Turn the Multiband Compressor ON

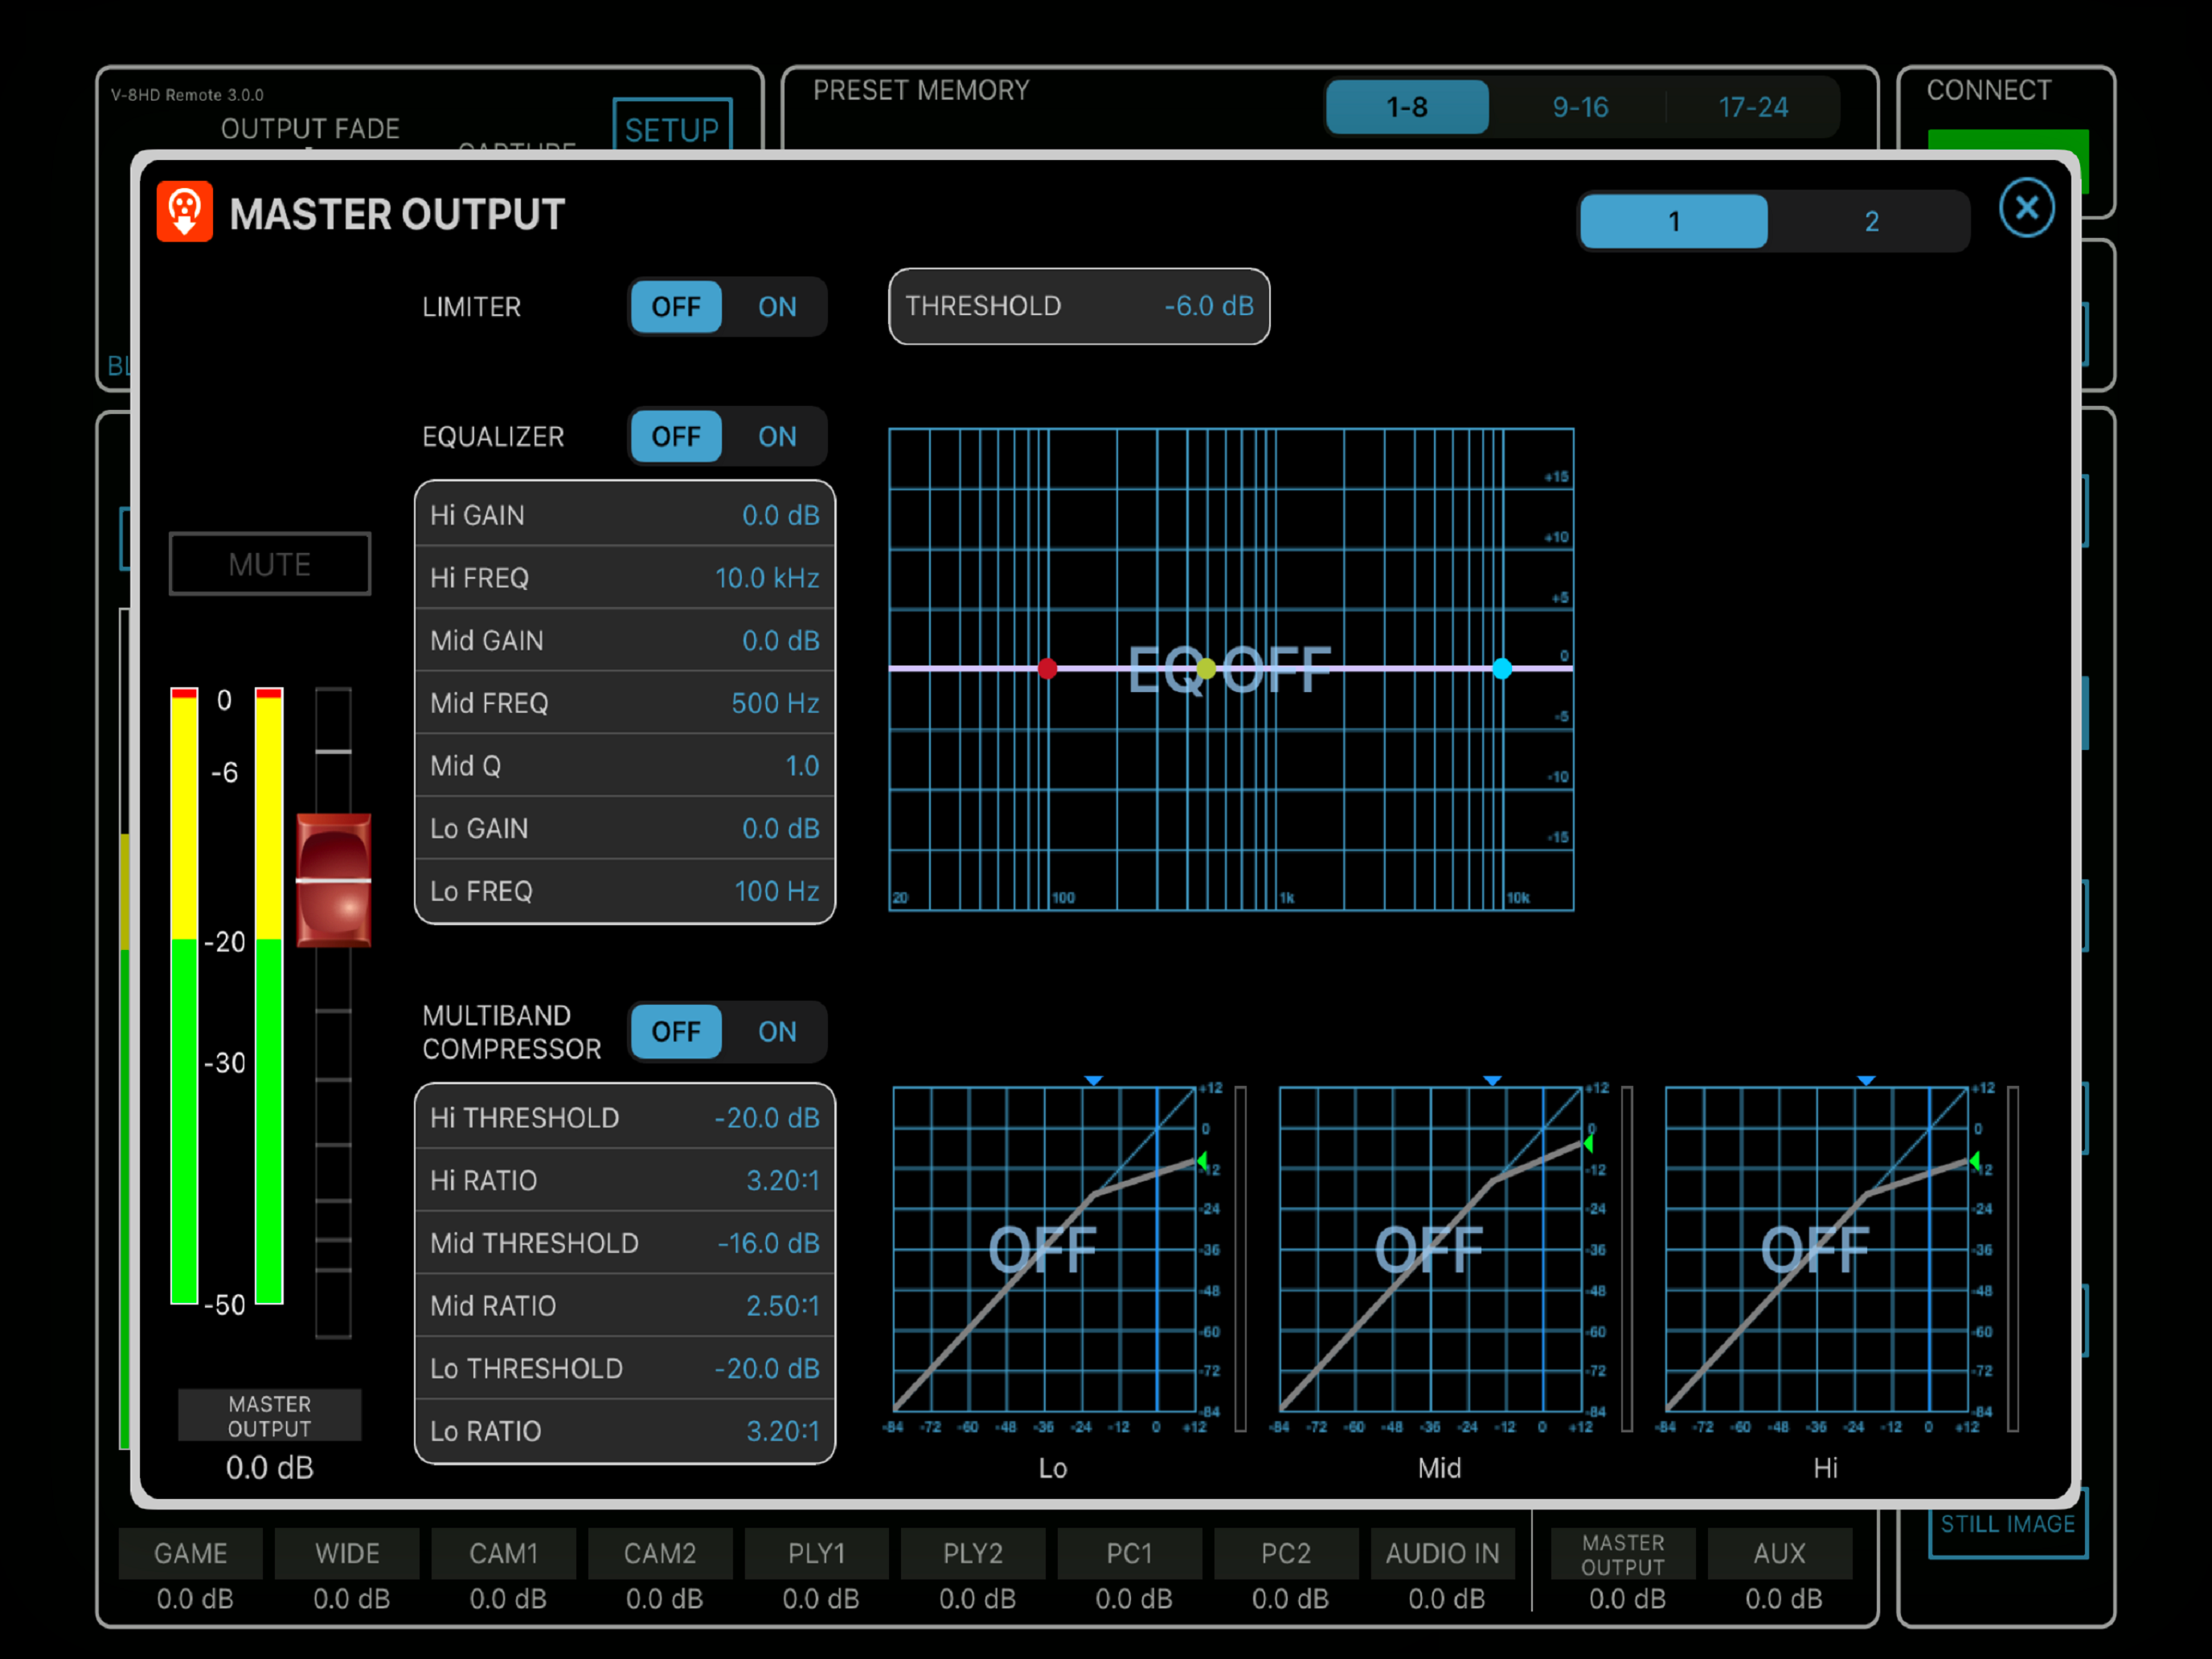[x=777, y=1032]
